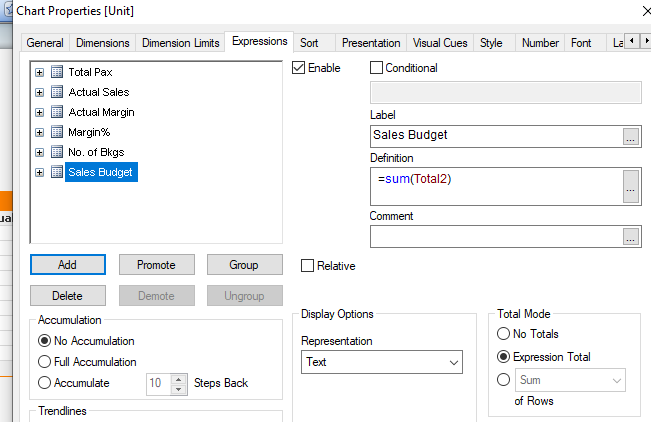Screen dimensions: 651x422
Task: Click the Label field containing Sales Budget
Action: point(497,136)
